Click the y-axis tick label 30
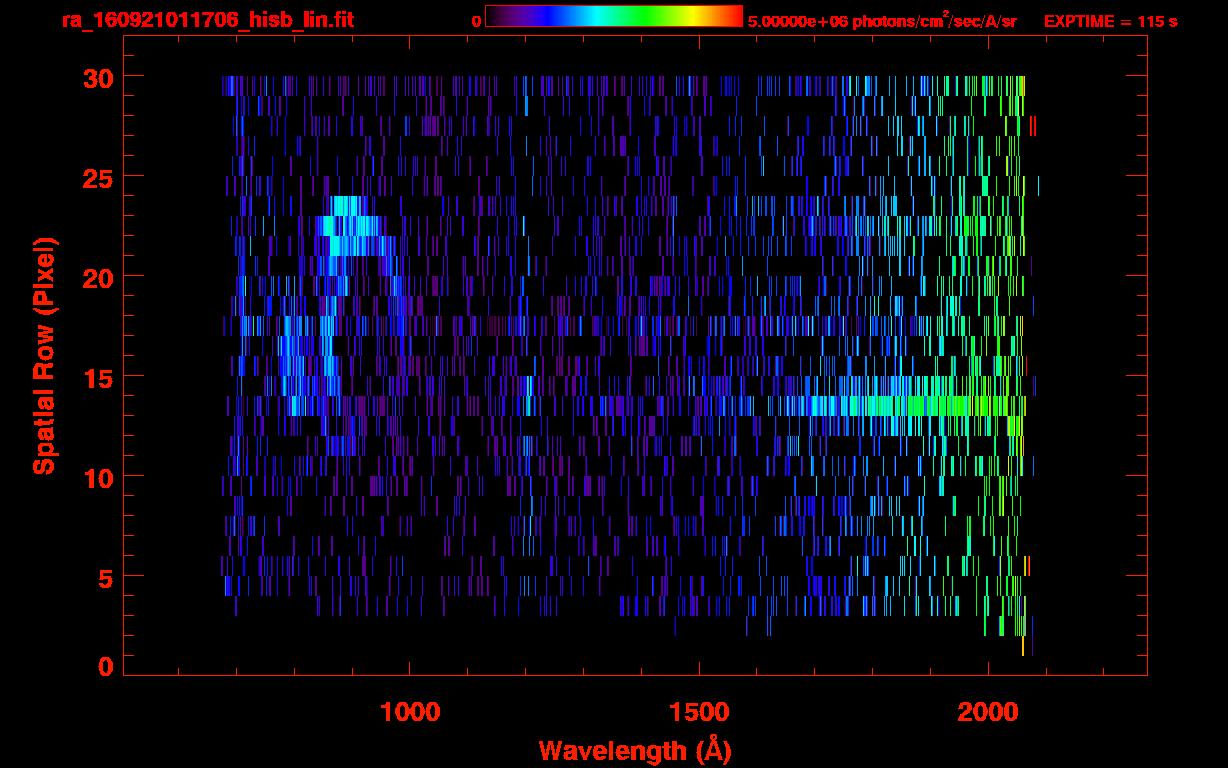Image resolution: width=1228 pixels, height=768 pixels. pos(96,77)
